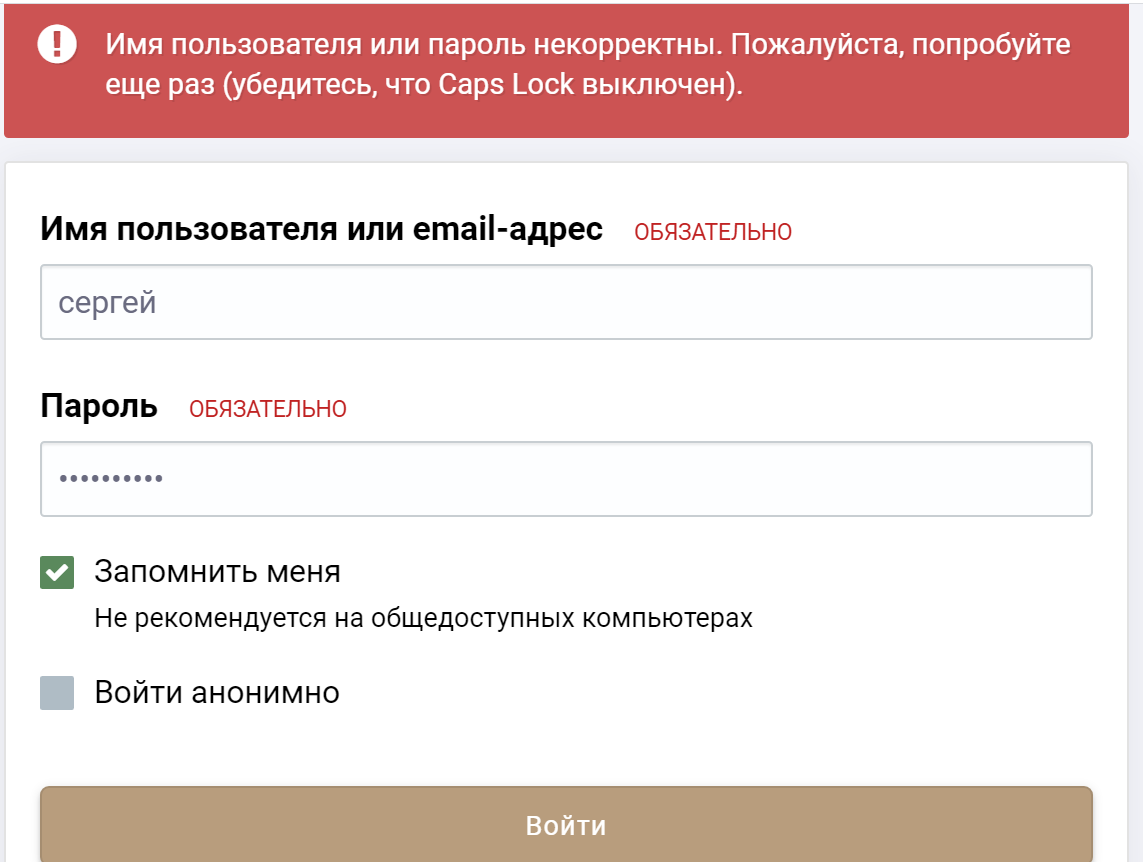Click the empty right side of the red alert banner

(x=1000, y=100)
